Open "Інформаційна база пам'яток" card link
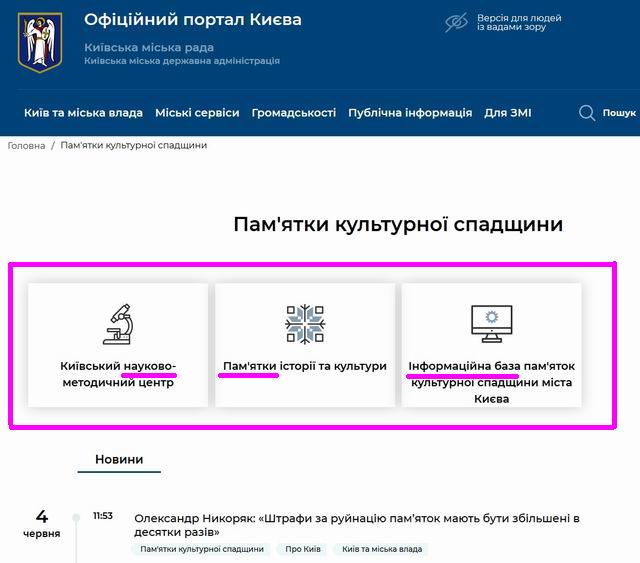The image size is (640, 563). click(x=491, y=381)
